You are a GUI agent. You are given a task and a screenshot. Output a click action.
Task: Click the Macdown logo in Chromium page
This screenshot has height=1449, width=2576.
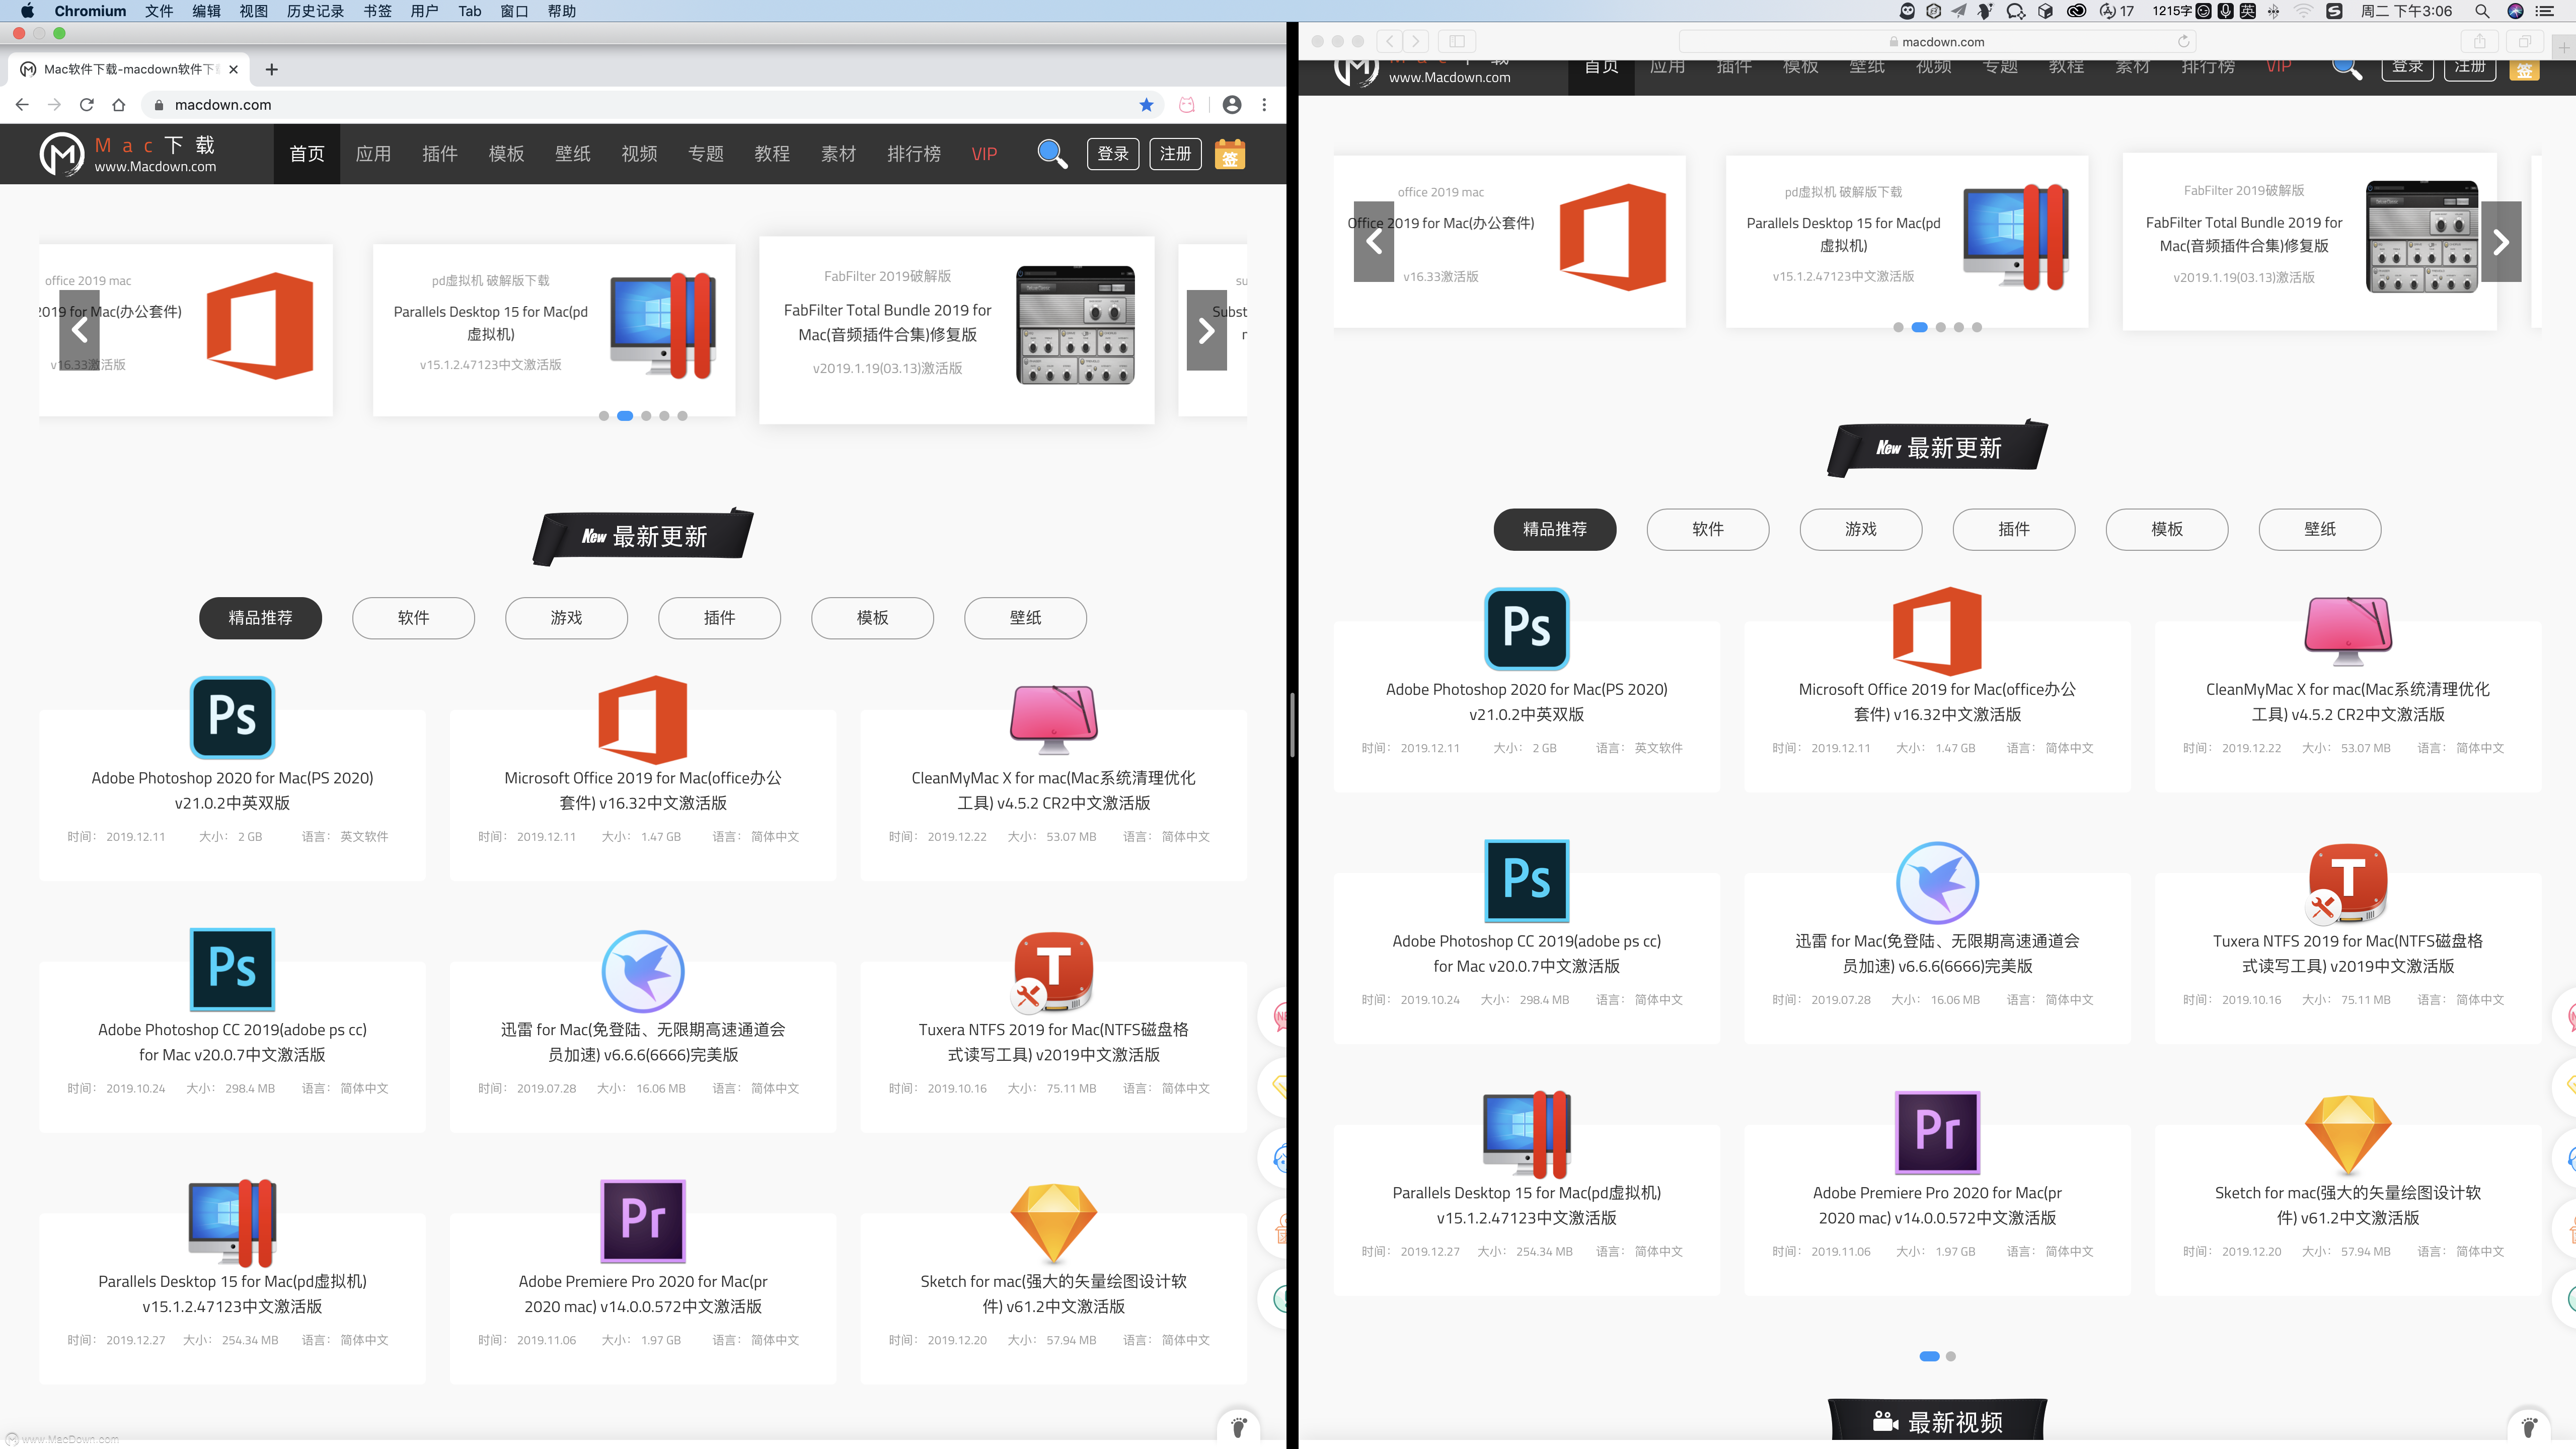pyautogui.click(x=127, y=154)
